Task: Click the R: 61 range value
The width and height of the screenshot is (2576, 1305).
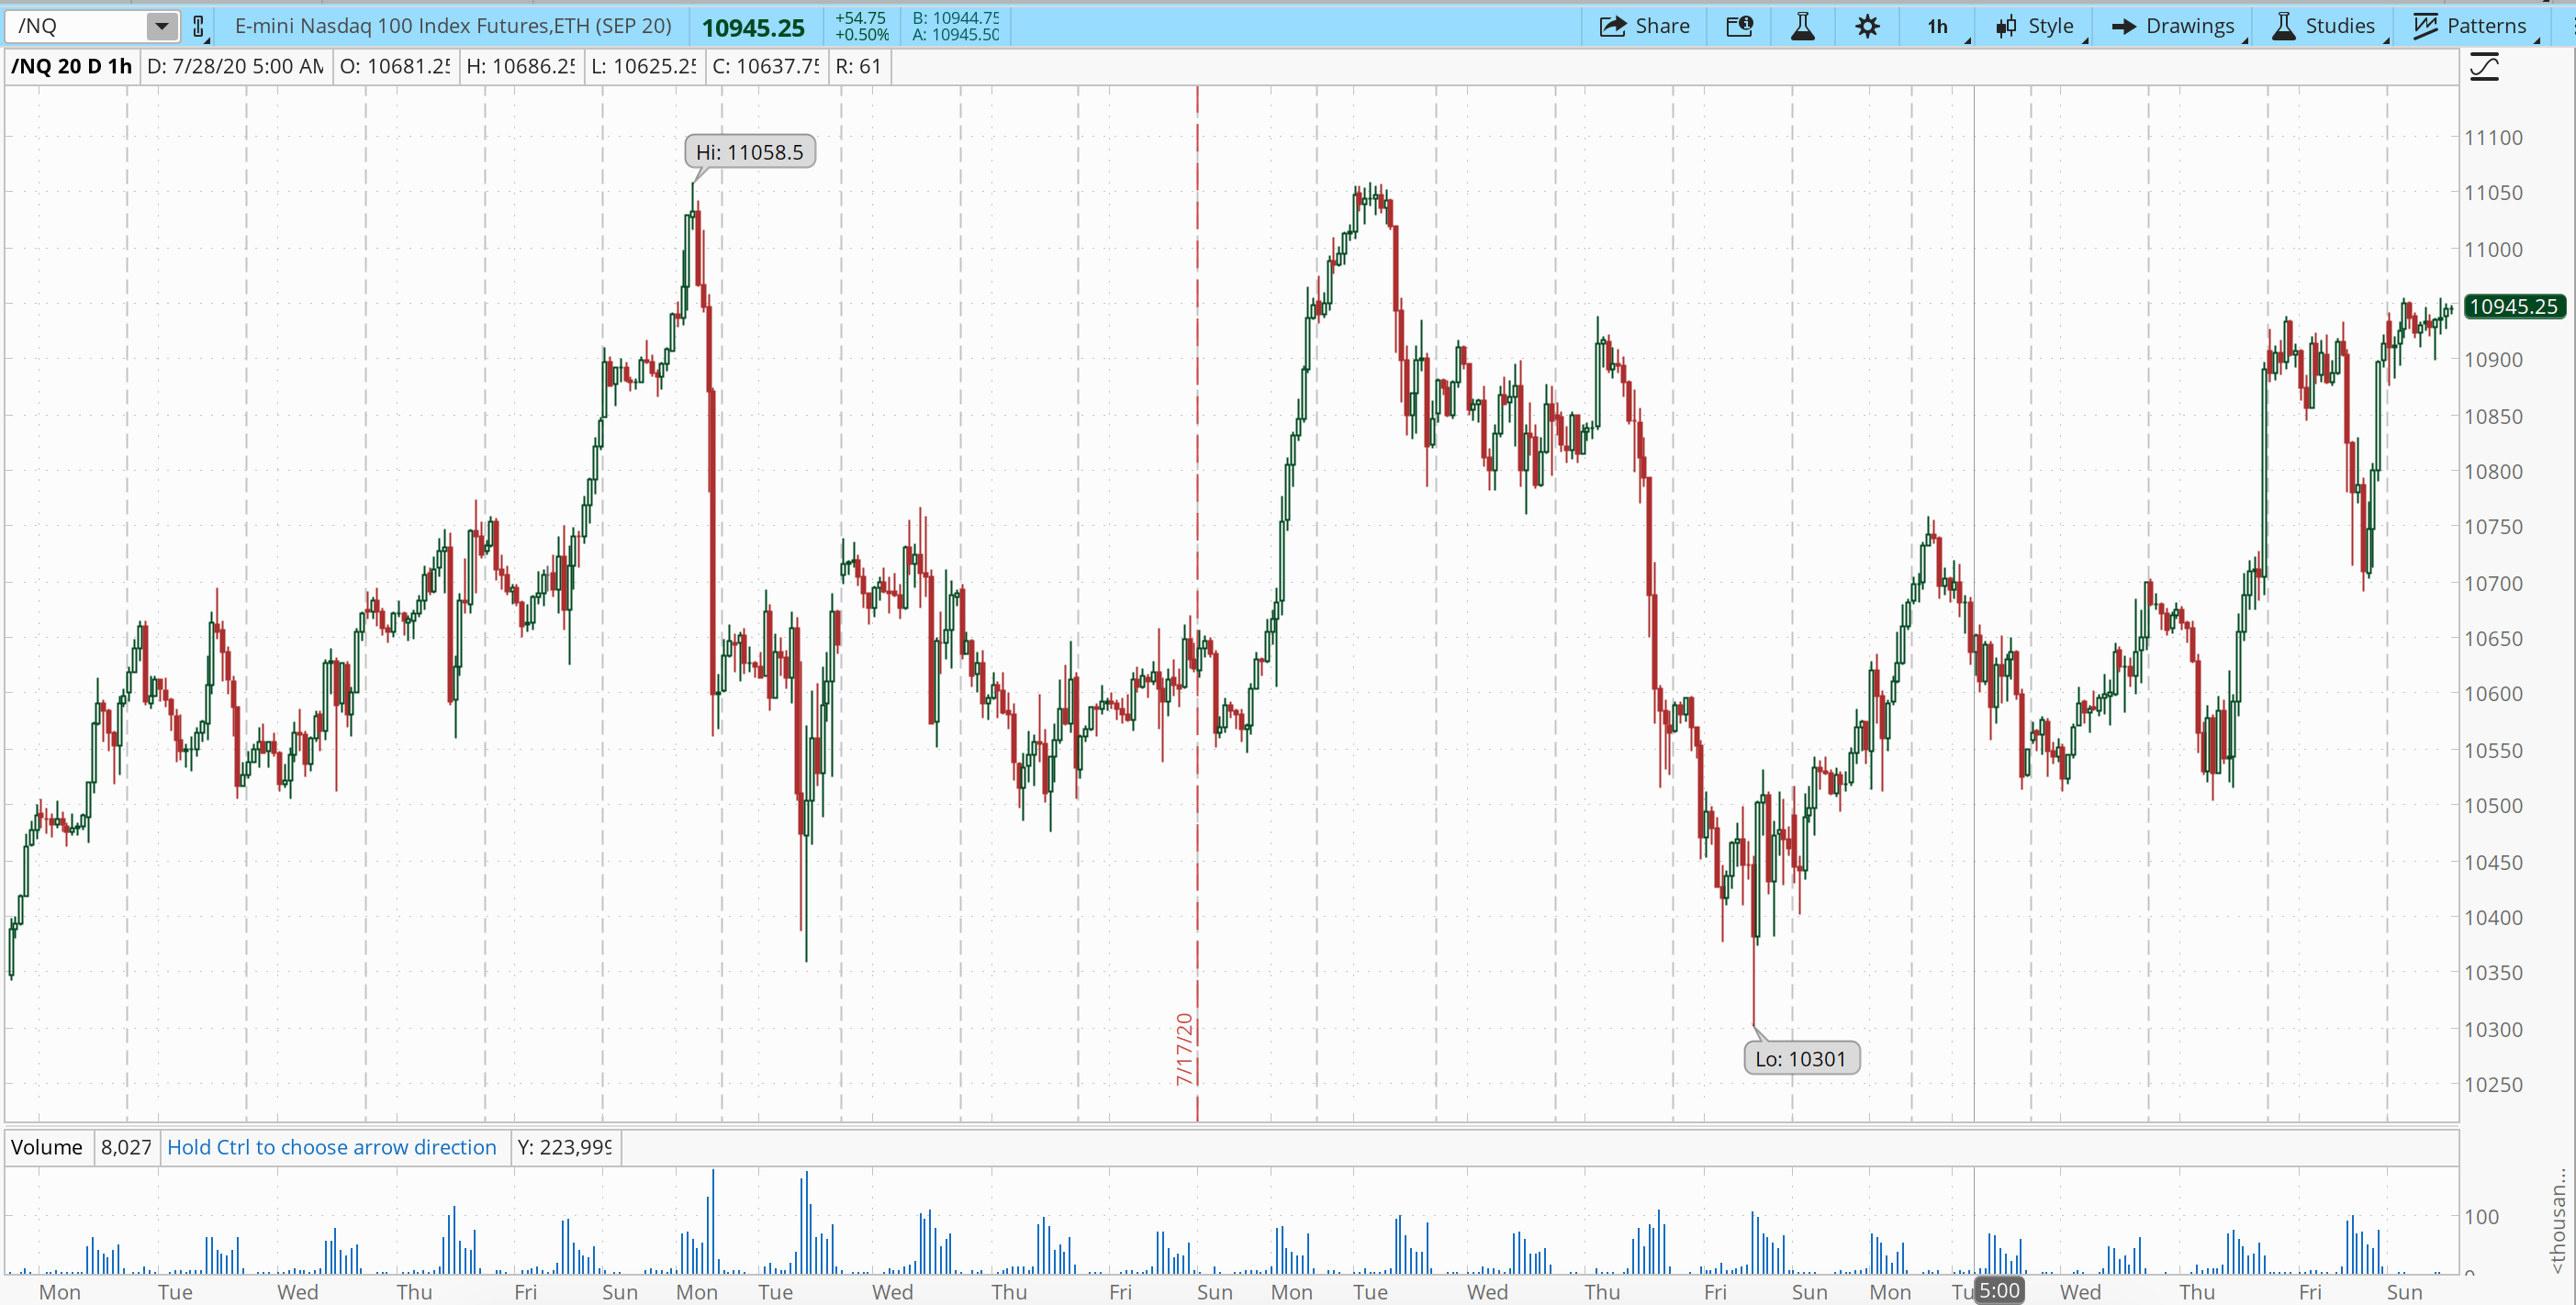Action: point(858,66)
